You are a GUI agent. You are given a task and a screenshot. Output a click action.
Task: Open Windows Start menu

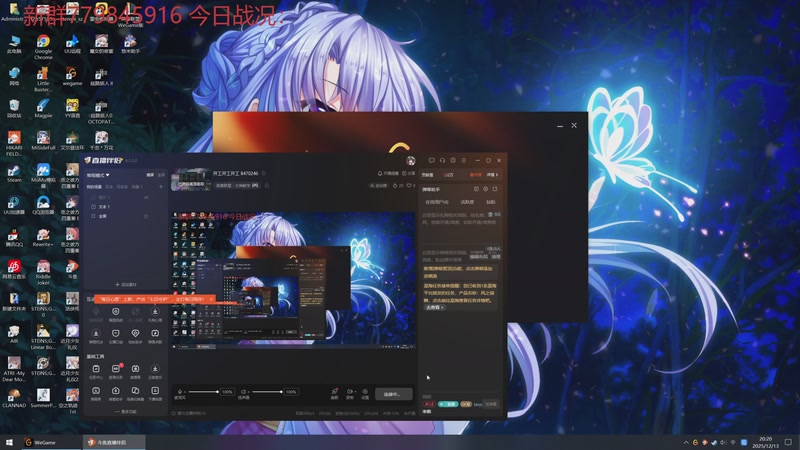pyautogui.click(x=9, y=442)
